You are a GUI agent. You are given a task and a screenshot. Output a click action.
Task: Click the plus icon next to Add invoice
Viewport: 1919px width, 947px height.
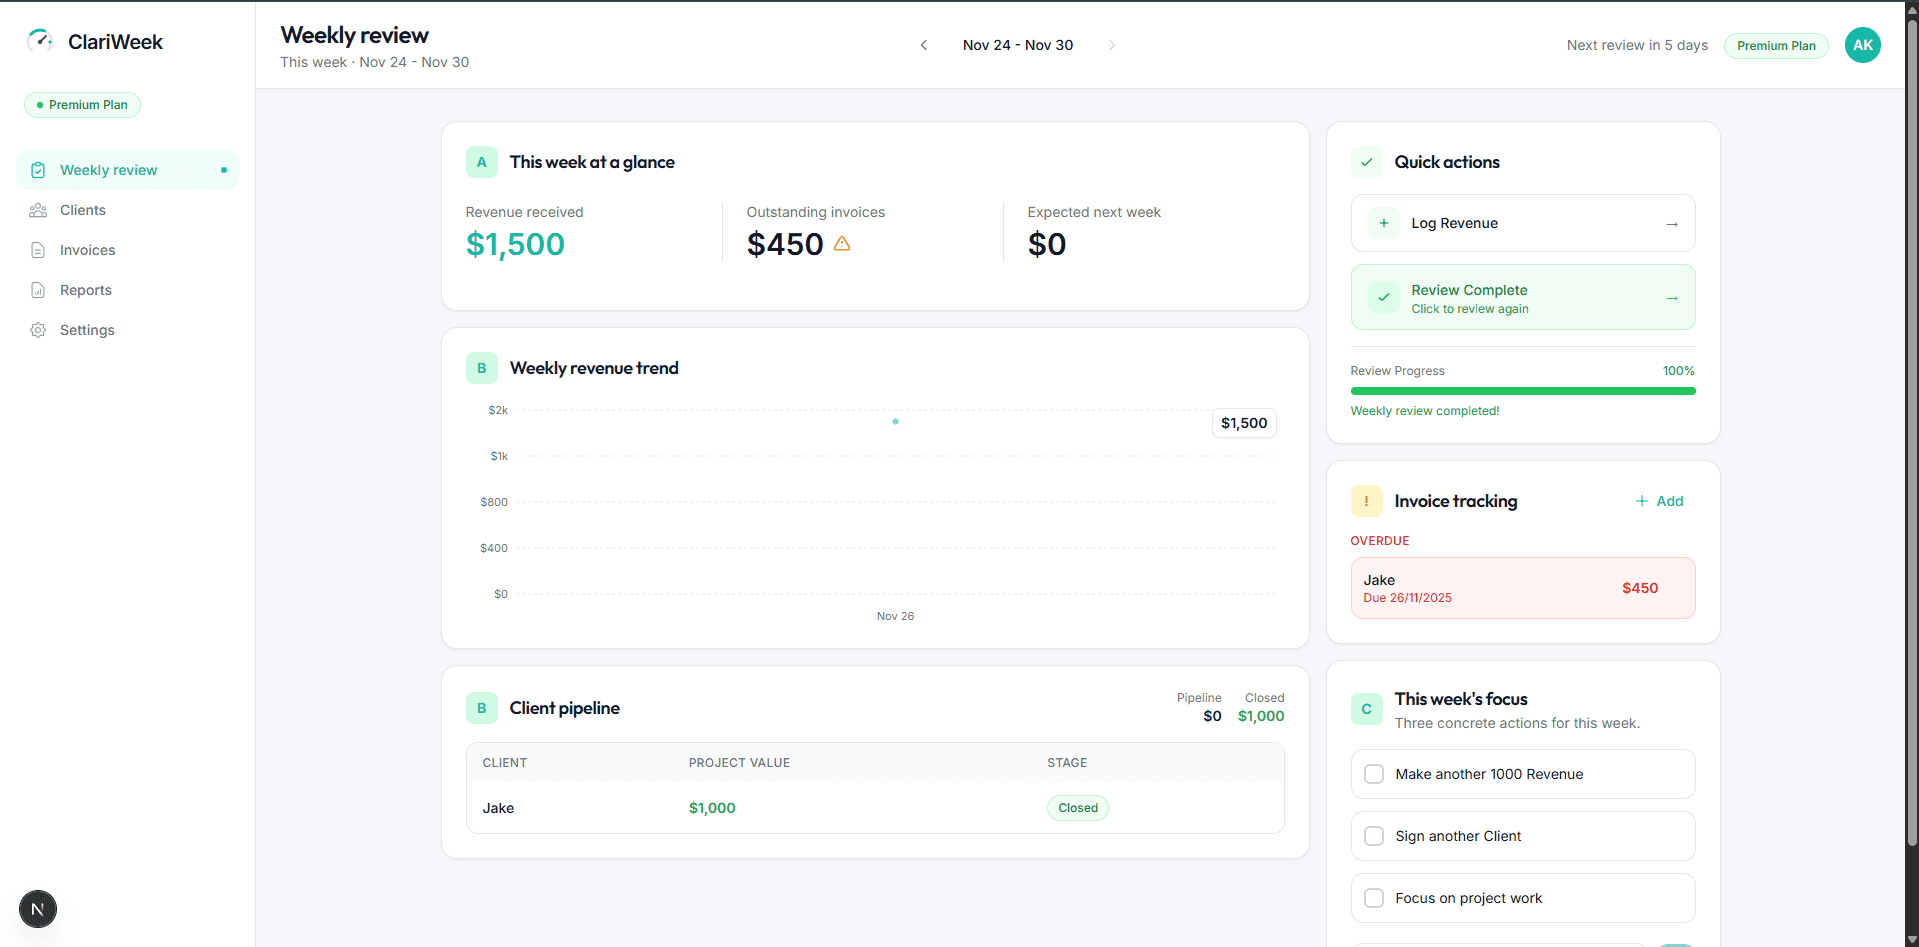coord(1641,501)
